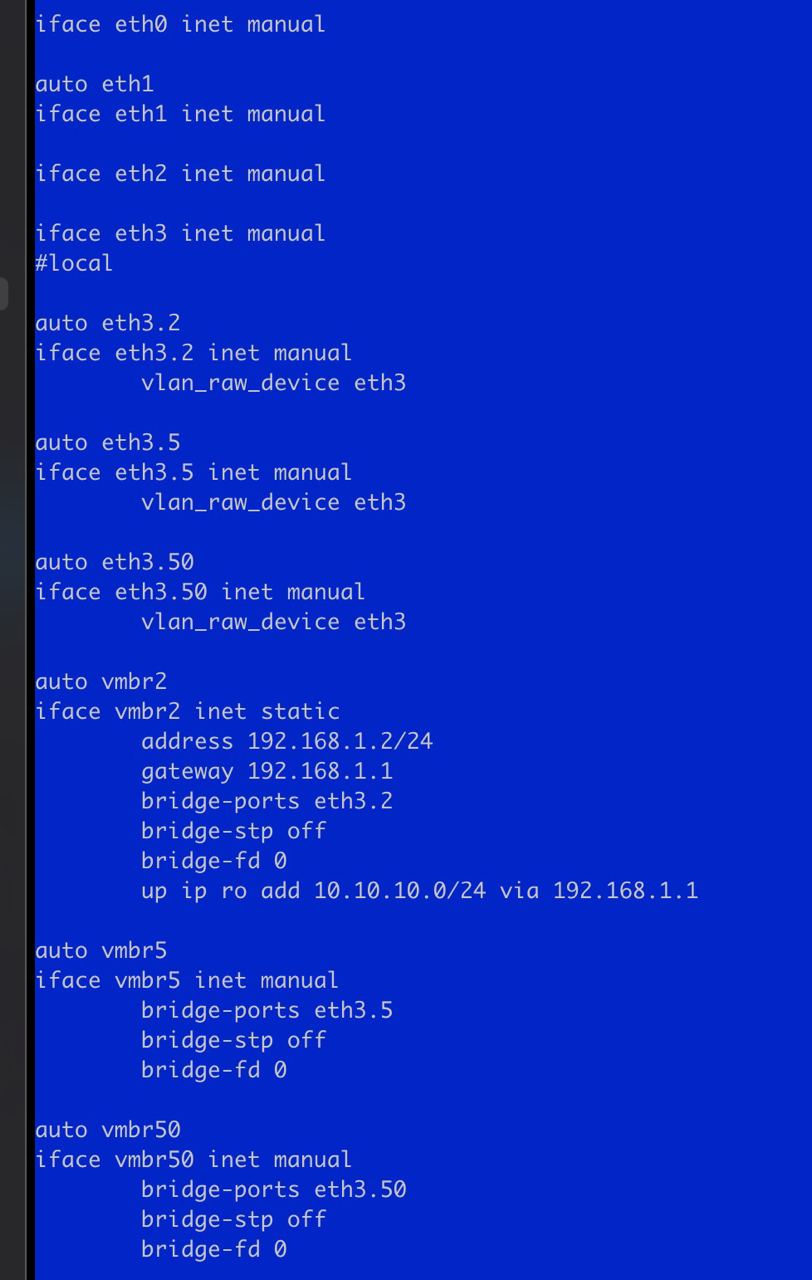This screenshot has height=1280, width=812.
Task: Click the 'iface eth3.2 inet manual' line
Action: (193, 353)
